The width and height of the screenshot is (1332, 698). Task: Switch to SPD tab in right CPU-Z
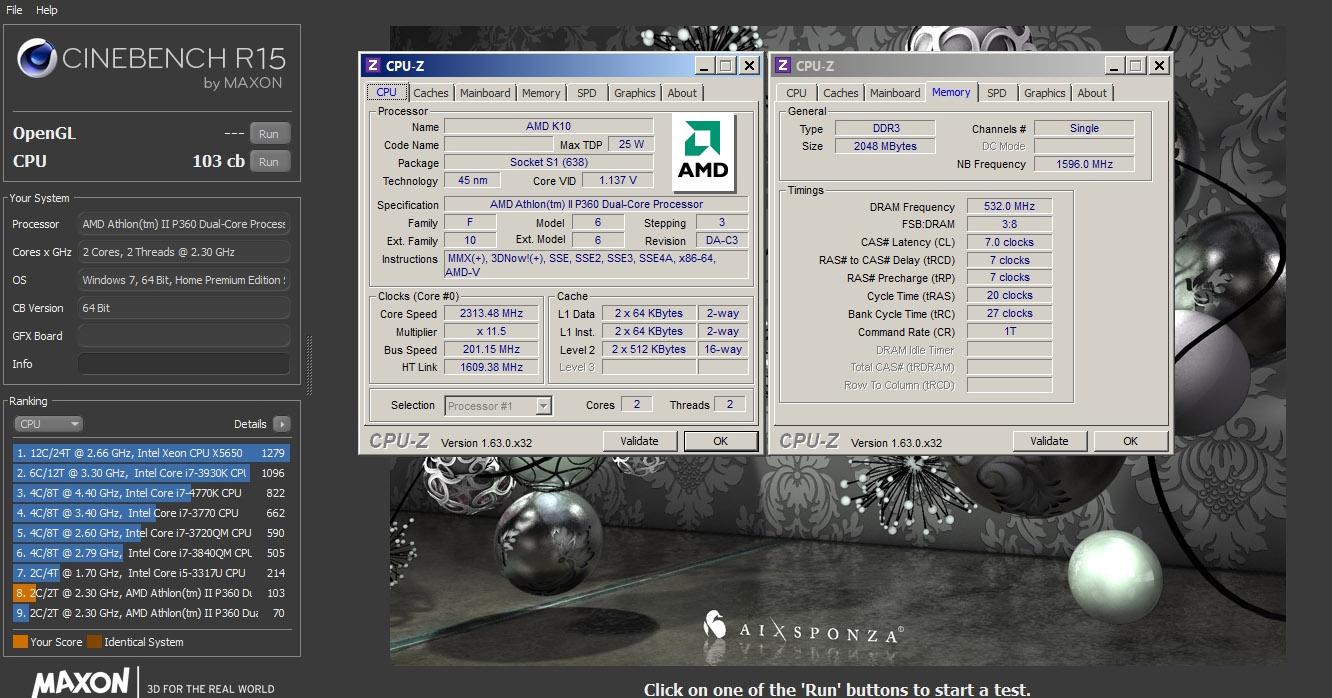pos(997,93)
